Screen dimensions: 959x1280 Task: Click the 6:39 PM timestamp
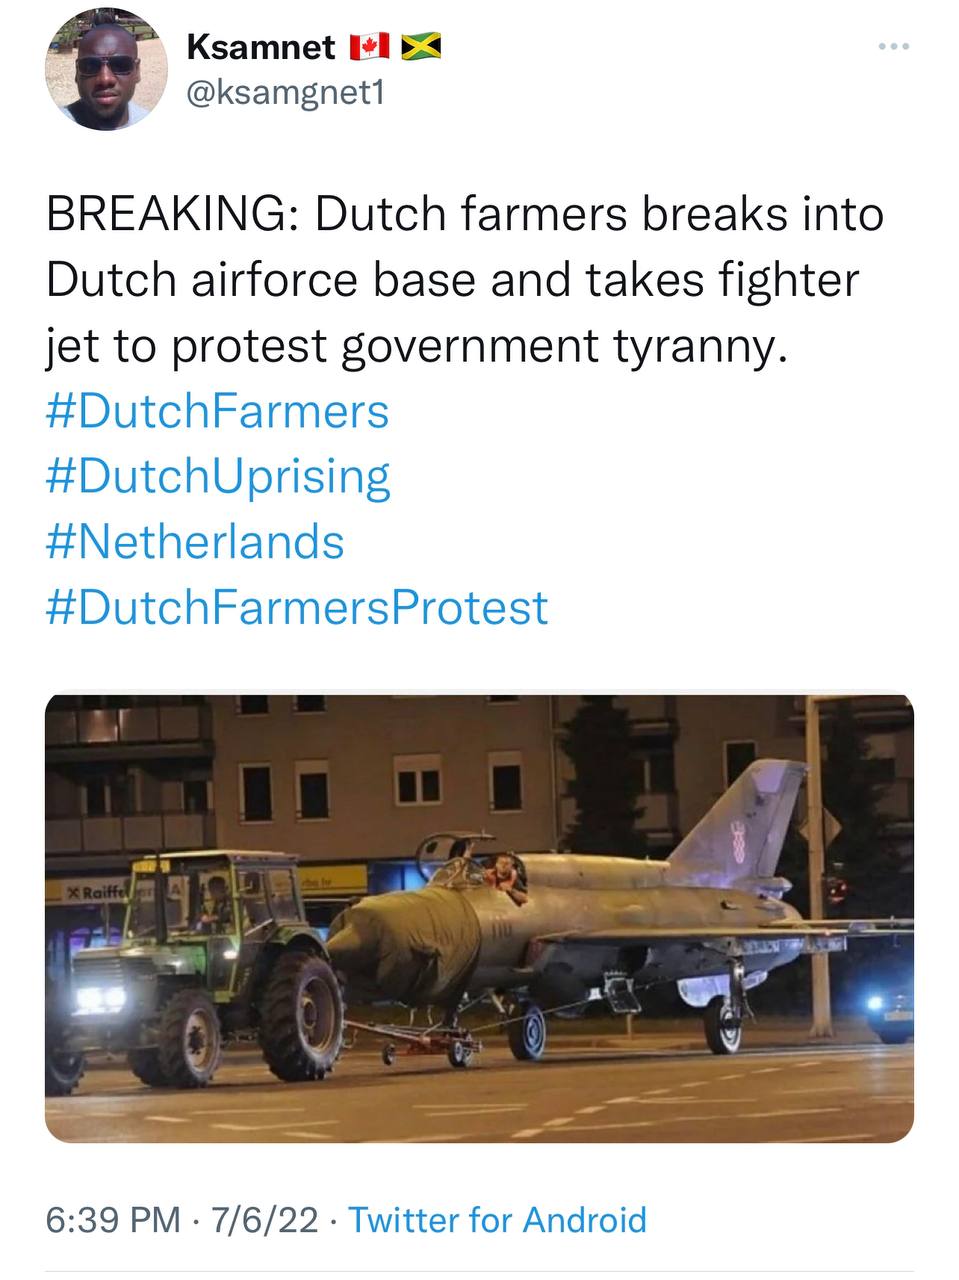(x=113, y=1220)
